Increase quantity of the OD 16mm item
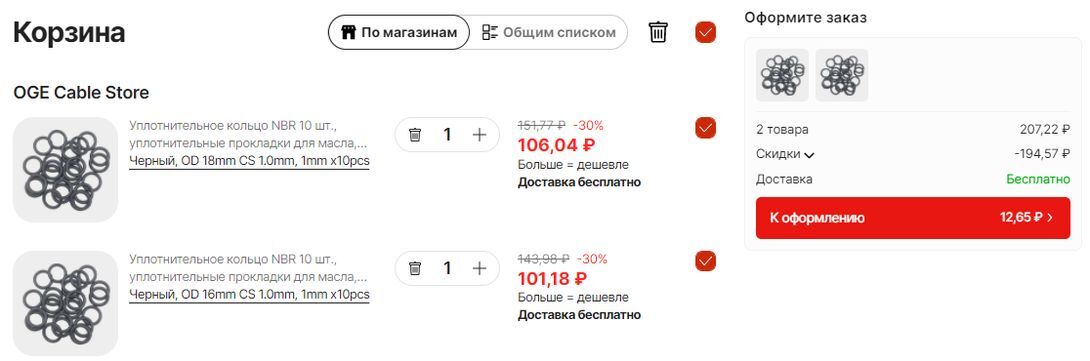The width and height of the screenshot is (1090, 361). [x=480, y=268]
